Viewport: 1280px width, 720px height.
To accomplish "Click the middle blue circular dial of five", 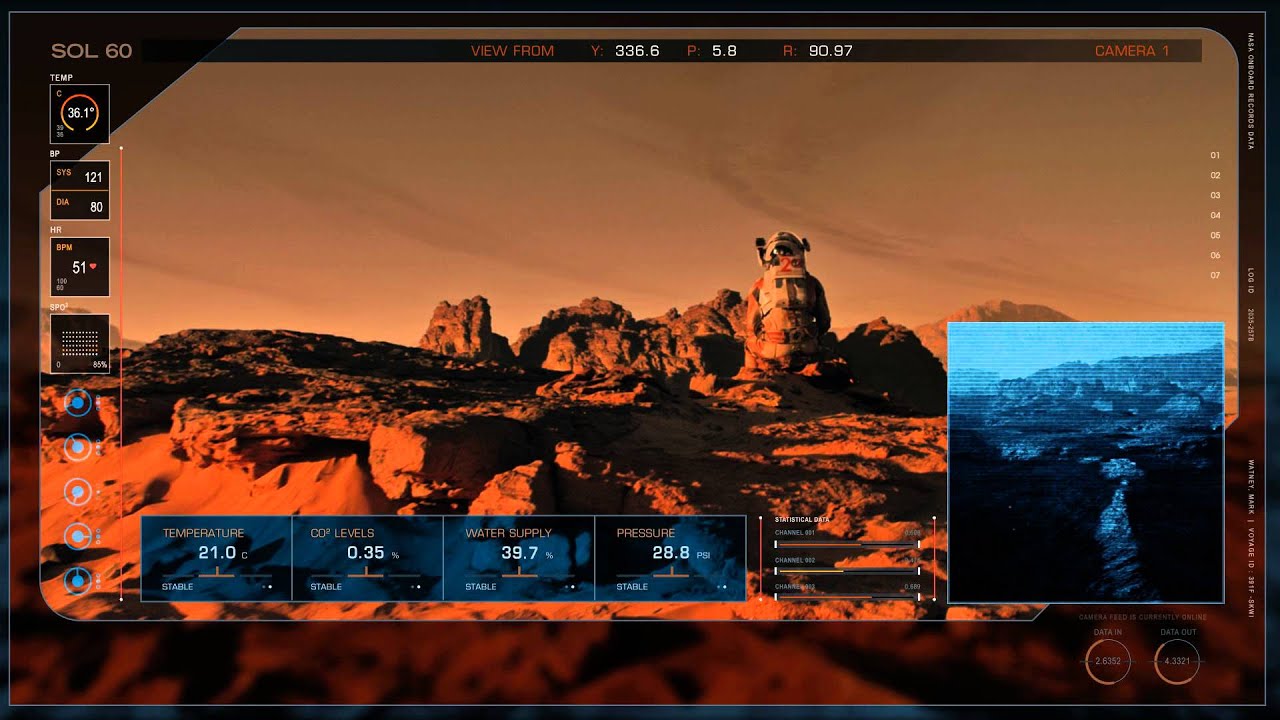I will coord(78,492).
